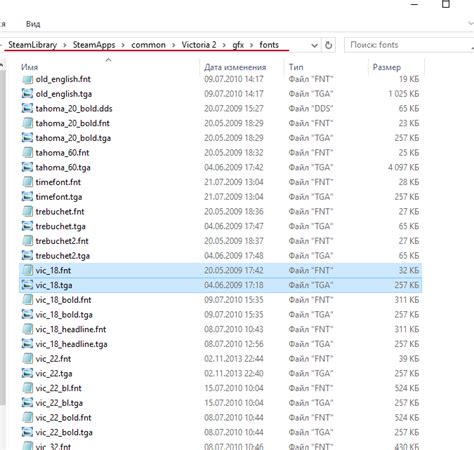Click the tahoma_20_bold.dds file icon
The width and height of the screenshot is (474, 450).
tap(27, 109)
